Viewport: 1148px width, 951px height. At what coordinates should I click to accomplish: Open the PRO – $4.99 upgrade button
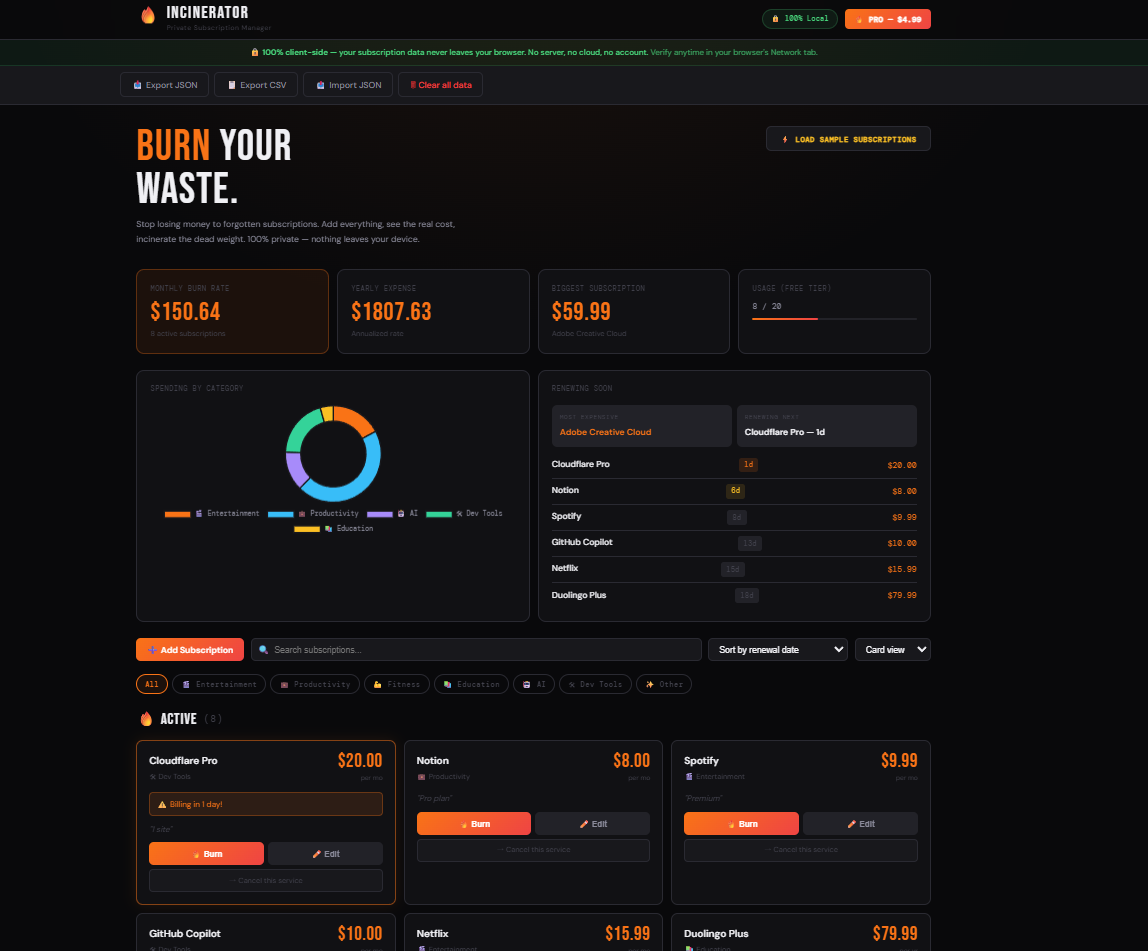click(887, 19)
